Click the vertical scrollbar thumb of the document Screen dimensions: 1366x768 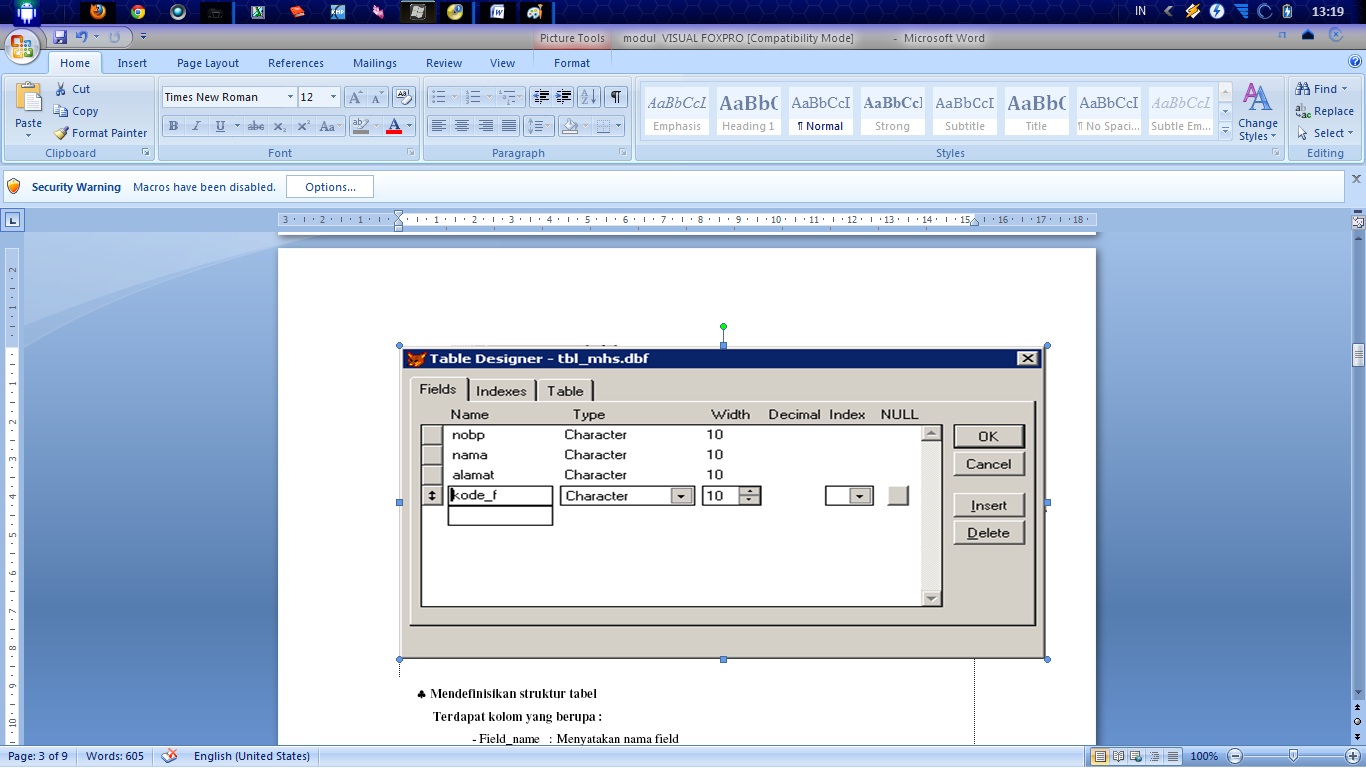[x=1358, y=355]
